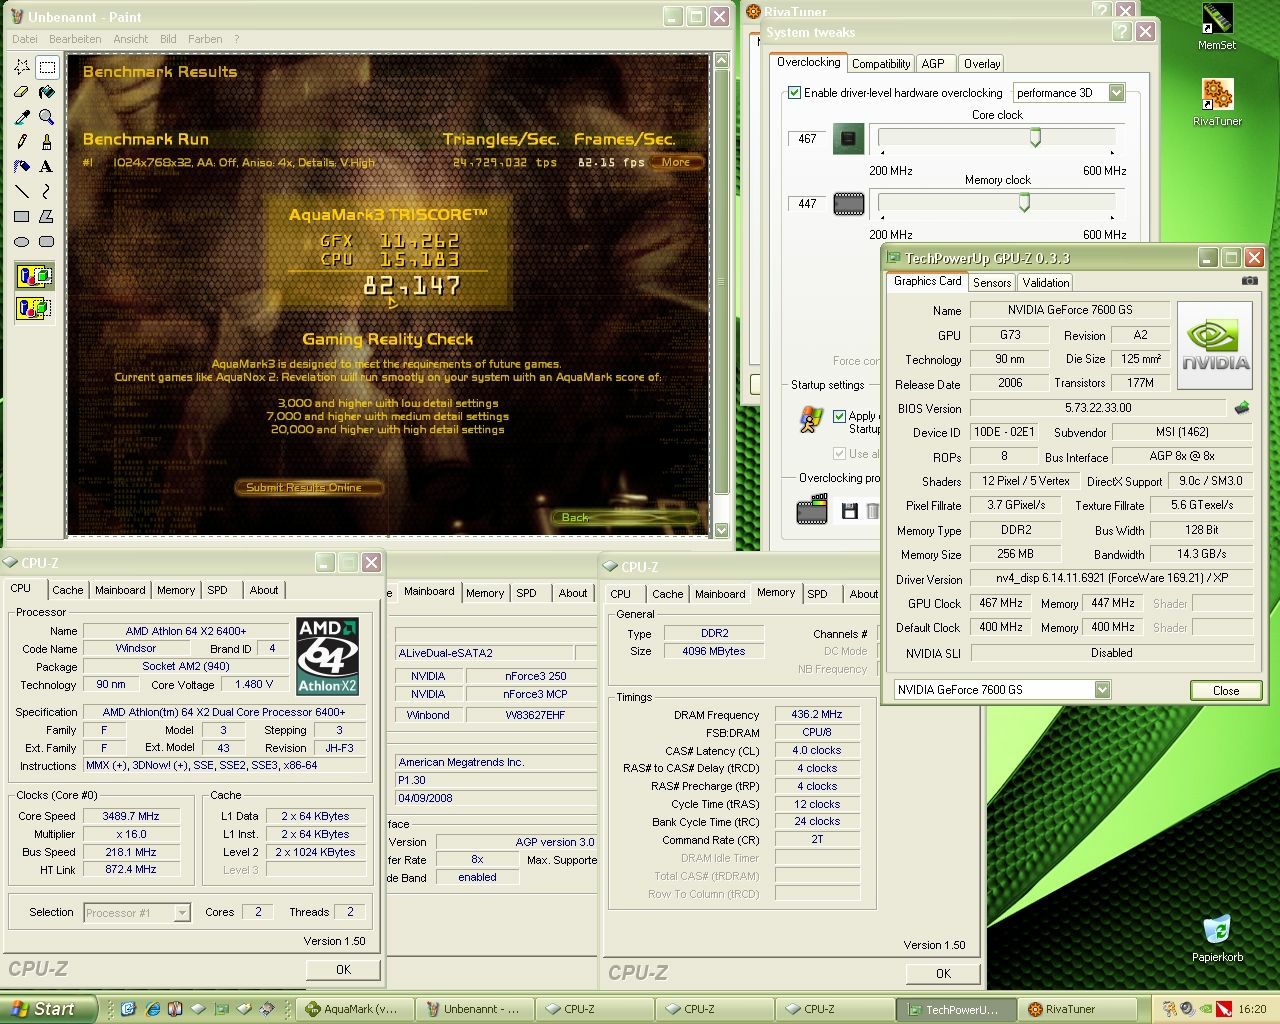Screen dimensions: 1280x1024
Task: Activate the Magnifier tool in Paint
Action: pyautogui.click(x=47, y=118)
